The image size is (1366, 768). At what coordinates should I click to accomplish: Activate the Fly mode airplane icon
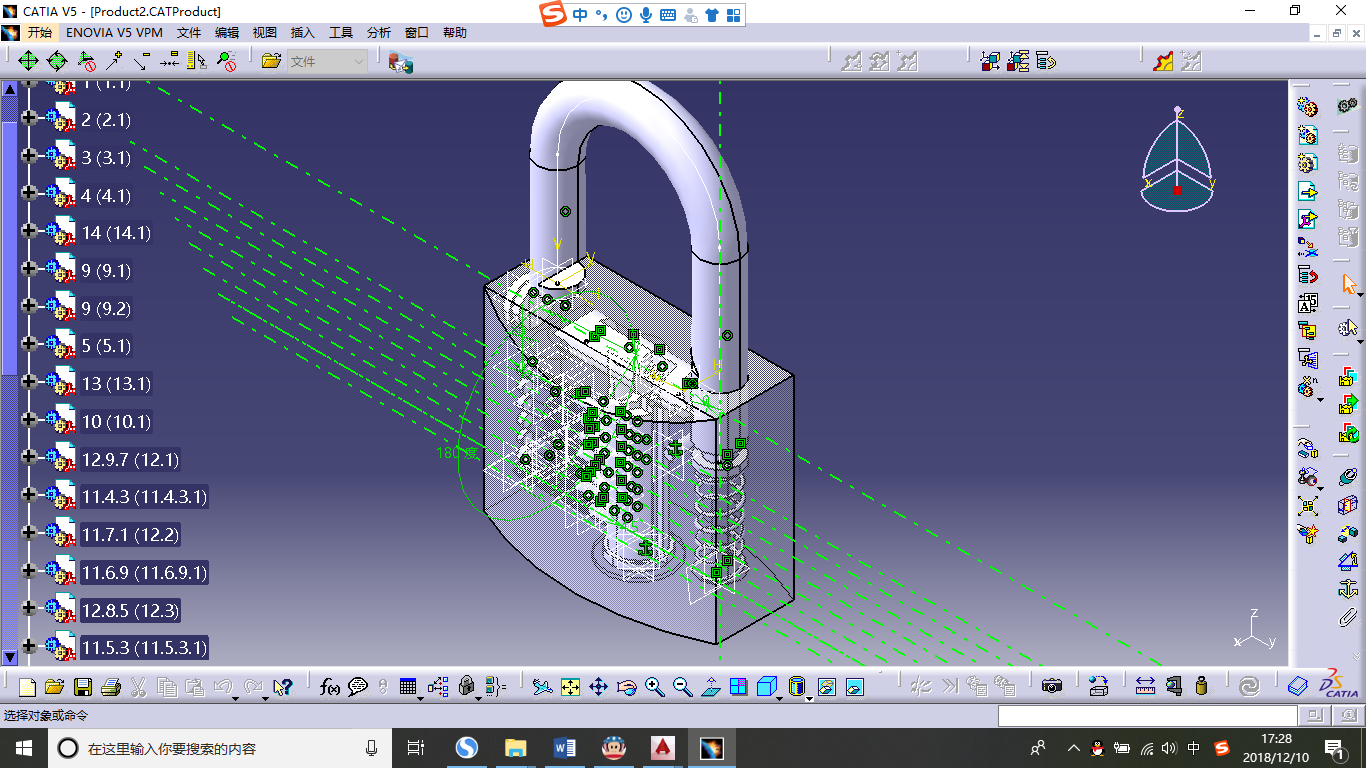[542, 687]
